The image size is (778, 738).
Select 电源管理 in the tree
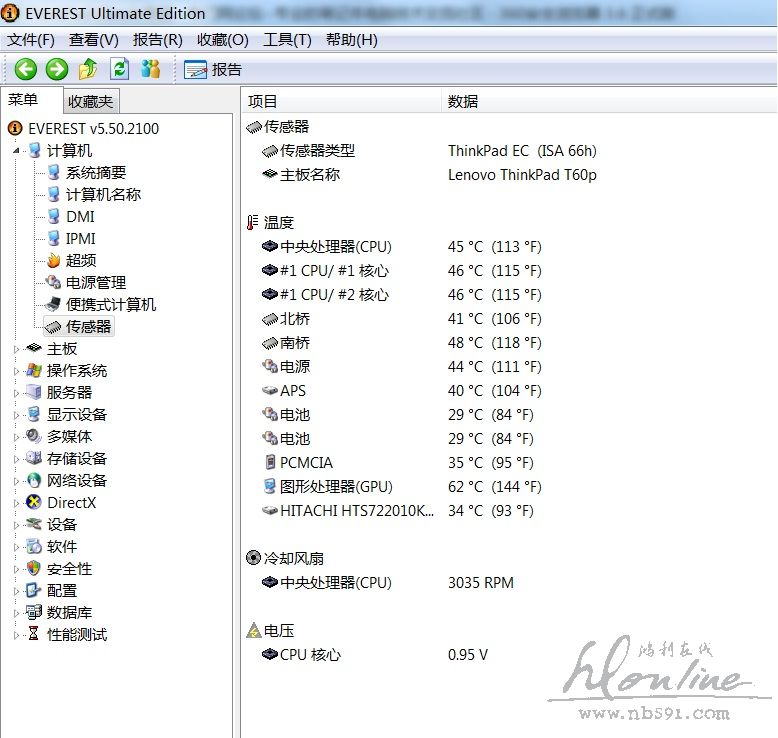(x=95, y=283)
